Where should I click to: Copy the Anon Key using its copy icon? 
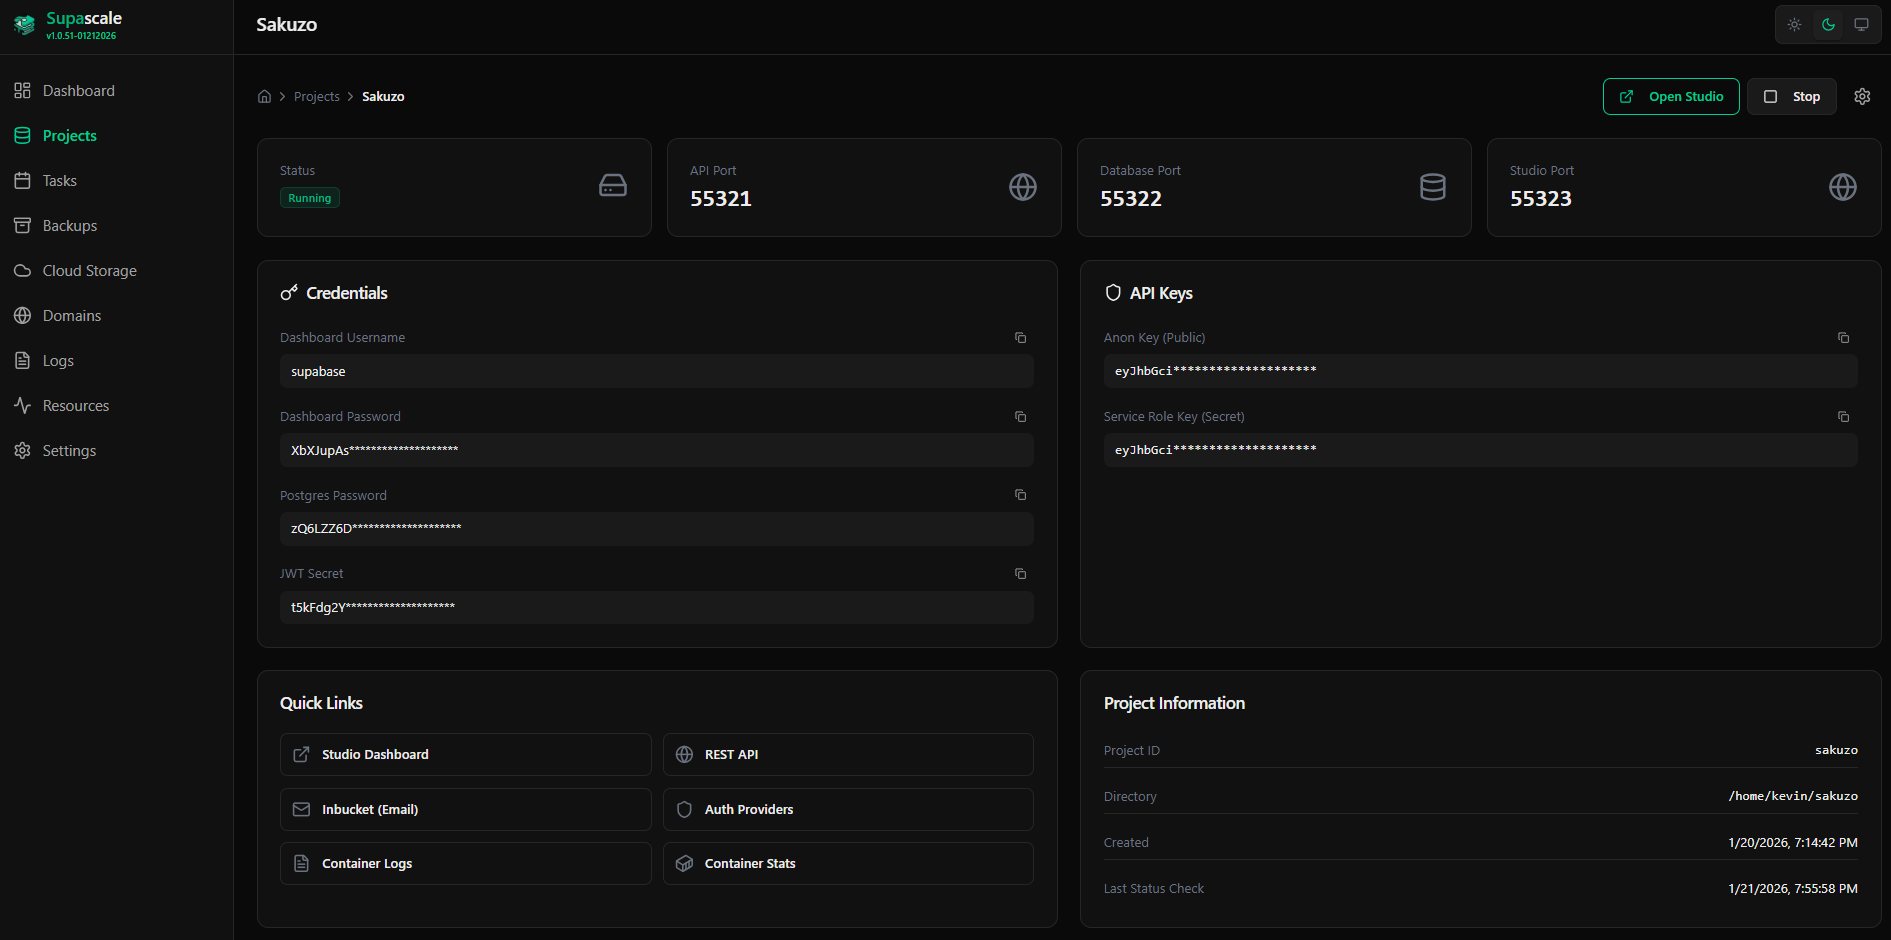[x=1844, y=337]
